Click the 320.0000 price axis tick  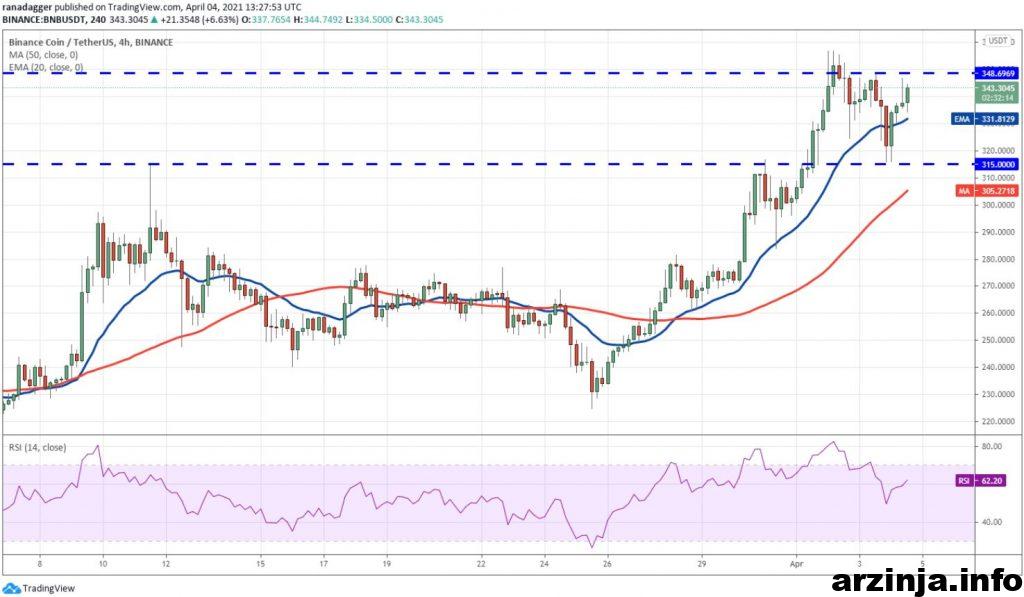pyautogui.click(x=997, y=149)
